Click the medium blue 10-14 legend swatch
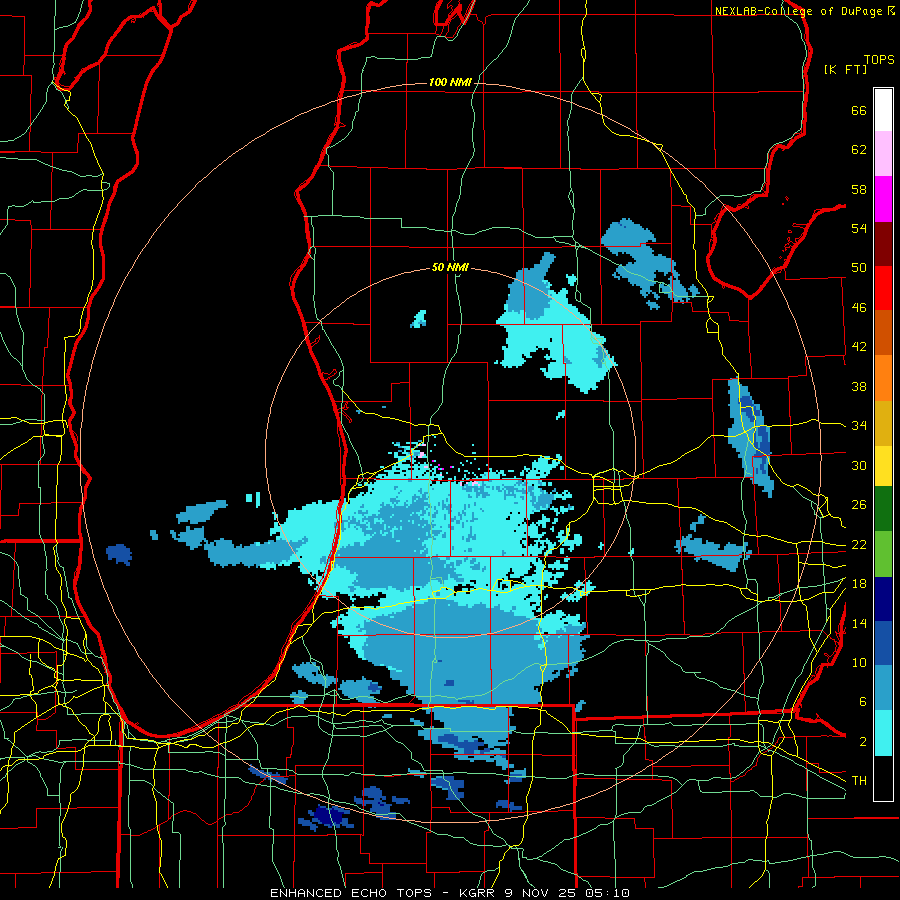 883,643
